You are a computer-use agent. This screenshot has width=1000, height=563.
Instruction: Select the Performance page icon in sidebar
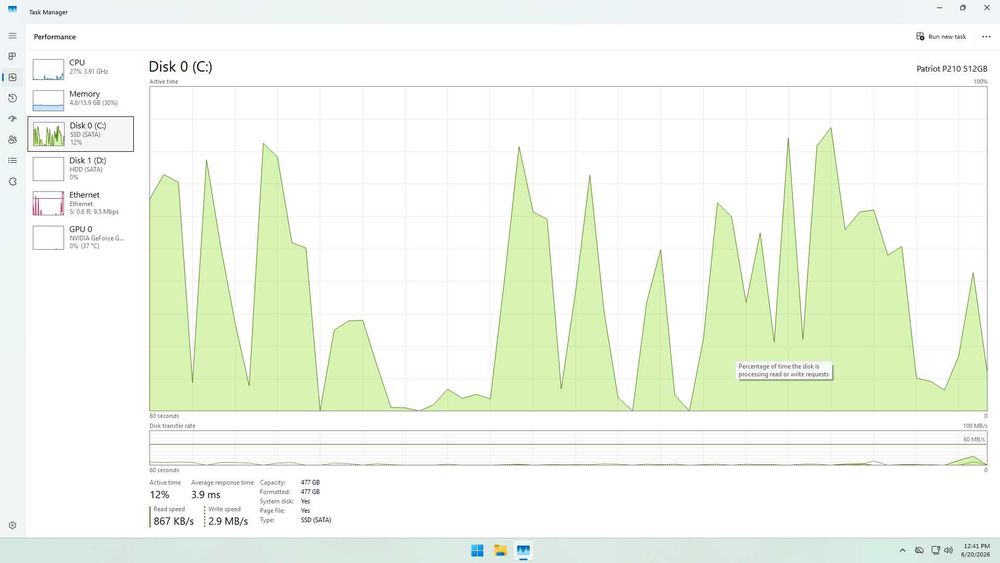pyautogui.click(x=12, y=77)
